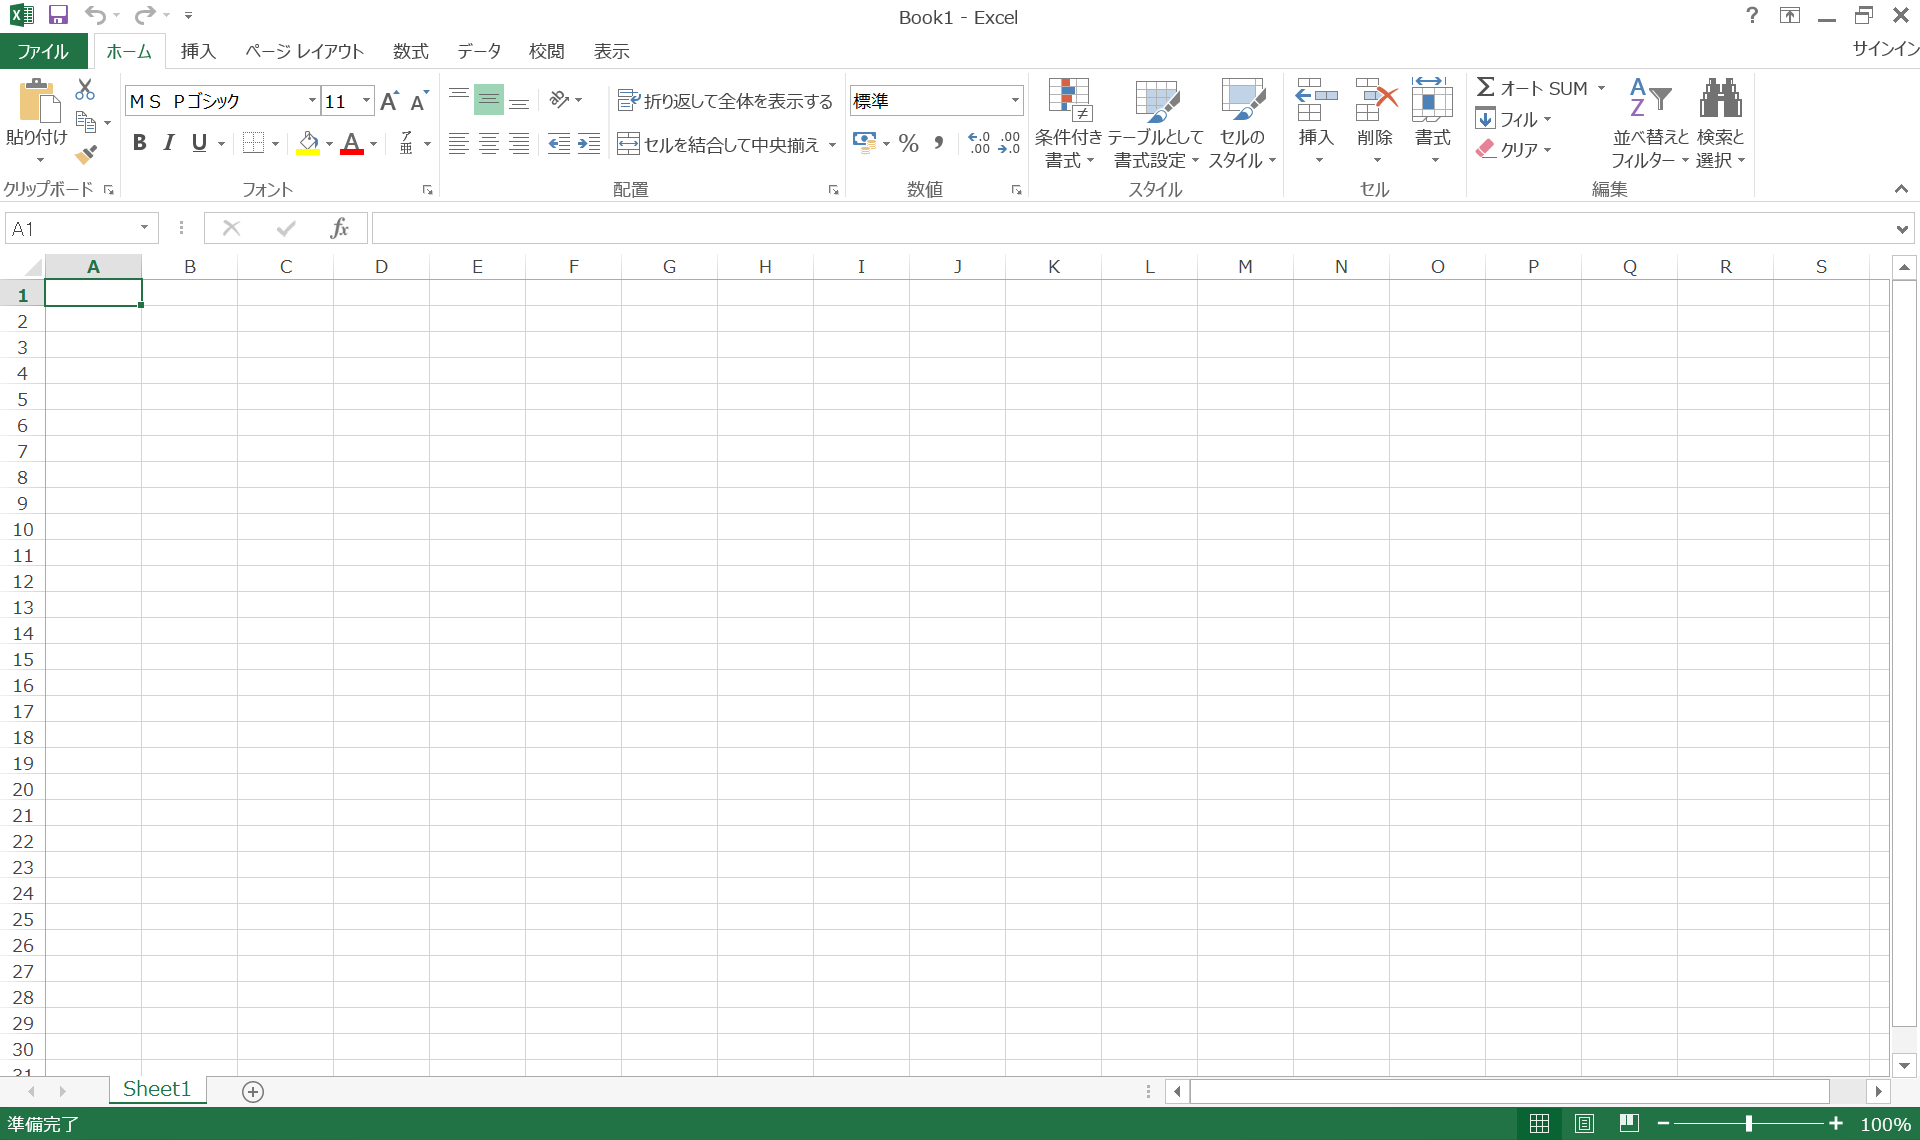Toggle Italic formatting
1920x1140 pixels.
169,143
